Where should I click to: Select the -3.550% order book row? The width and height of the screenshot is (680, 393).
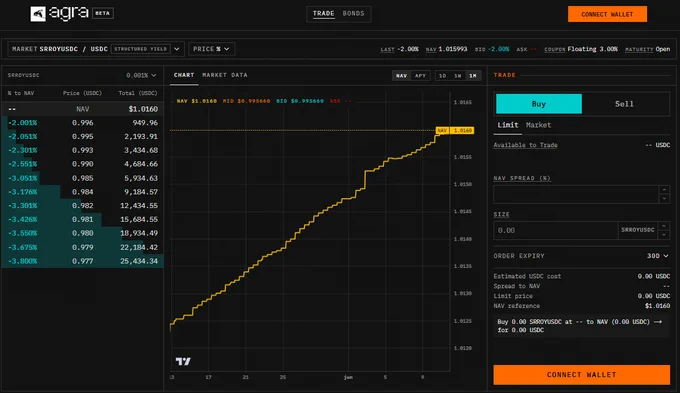pos(82,233)
